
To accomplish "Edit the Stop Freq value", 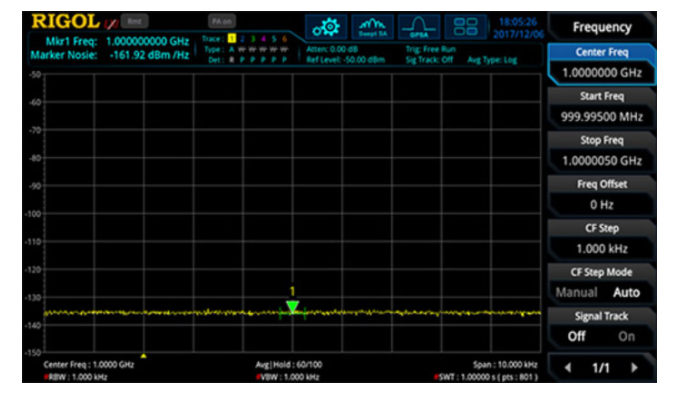I will (x=602, y=161).
